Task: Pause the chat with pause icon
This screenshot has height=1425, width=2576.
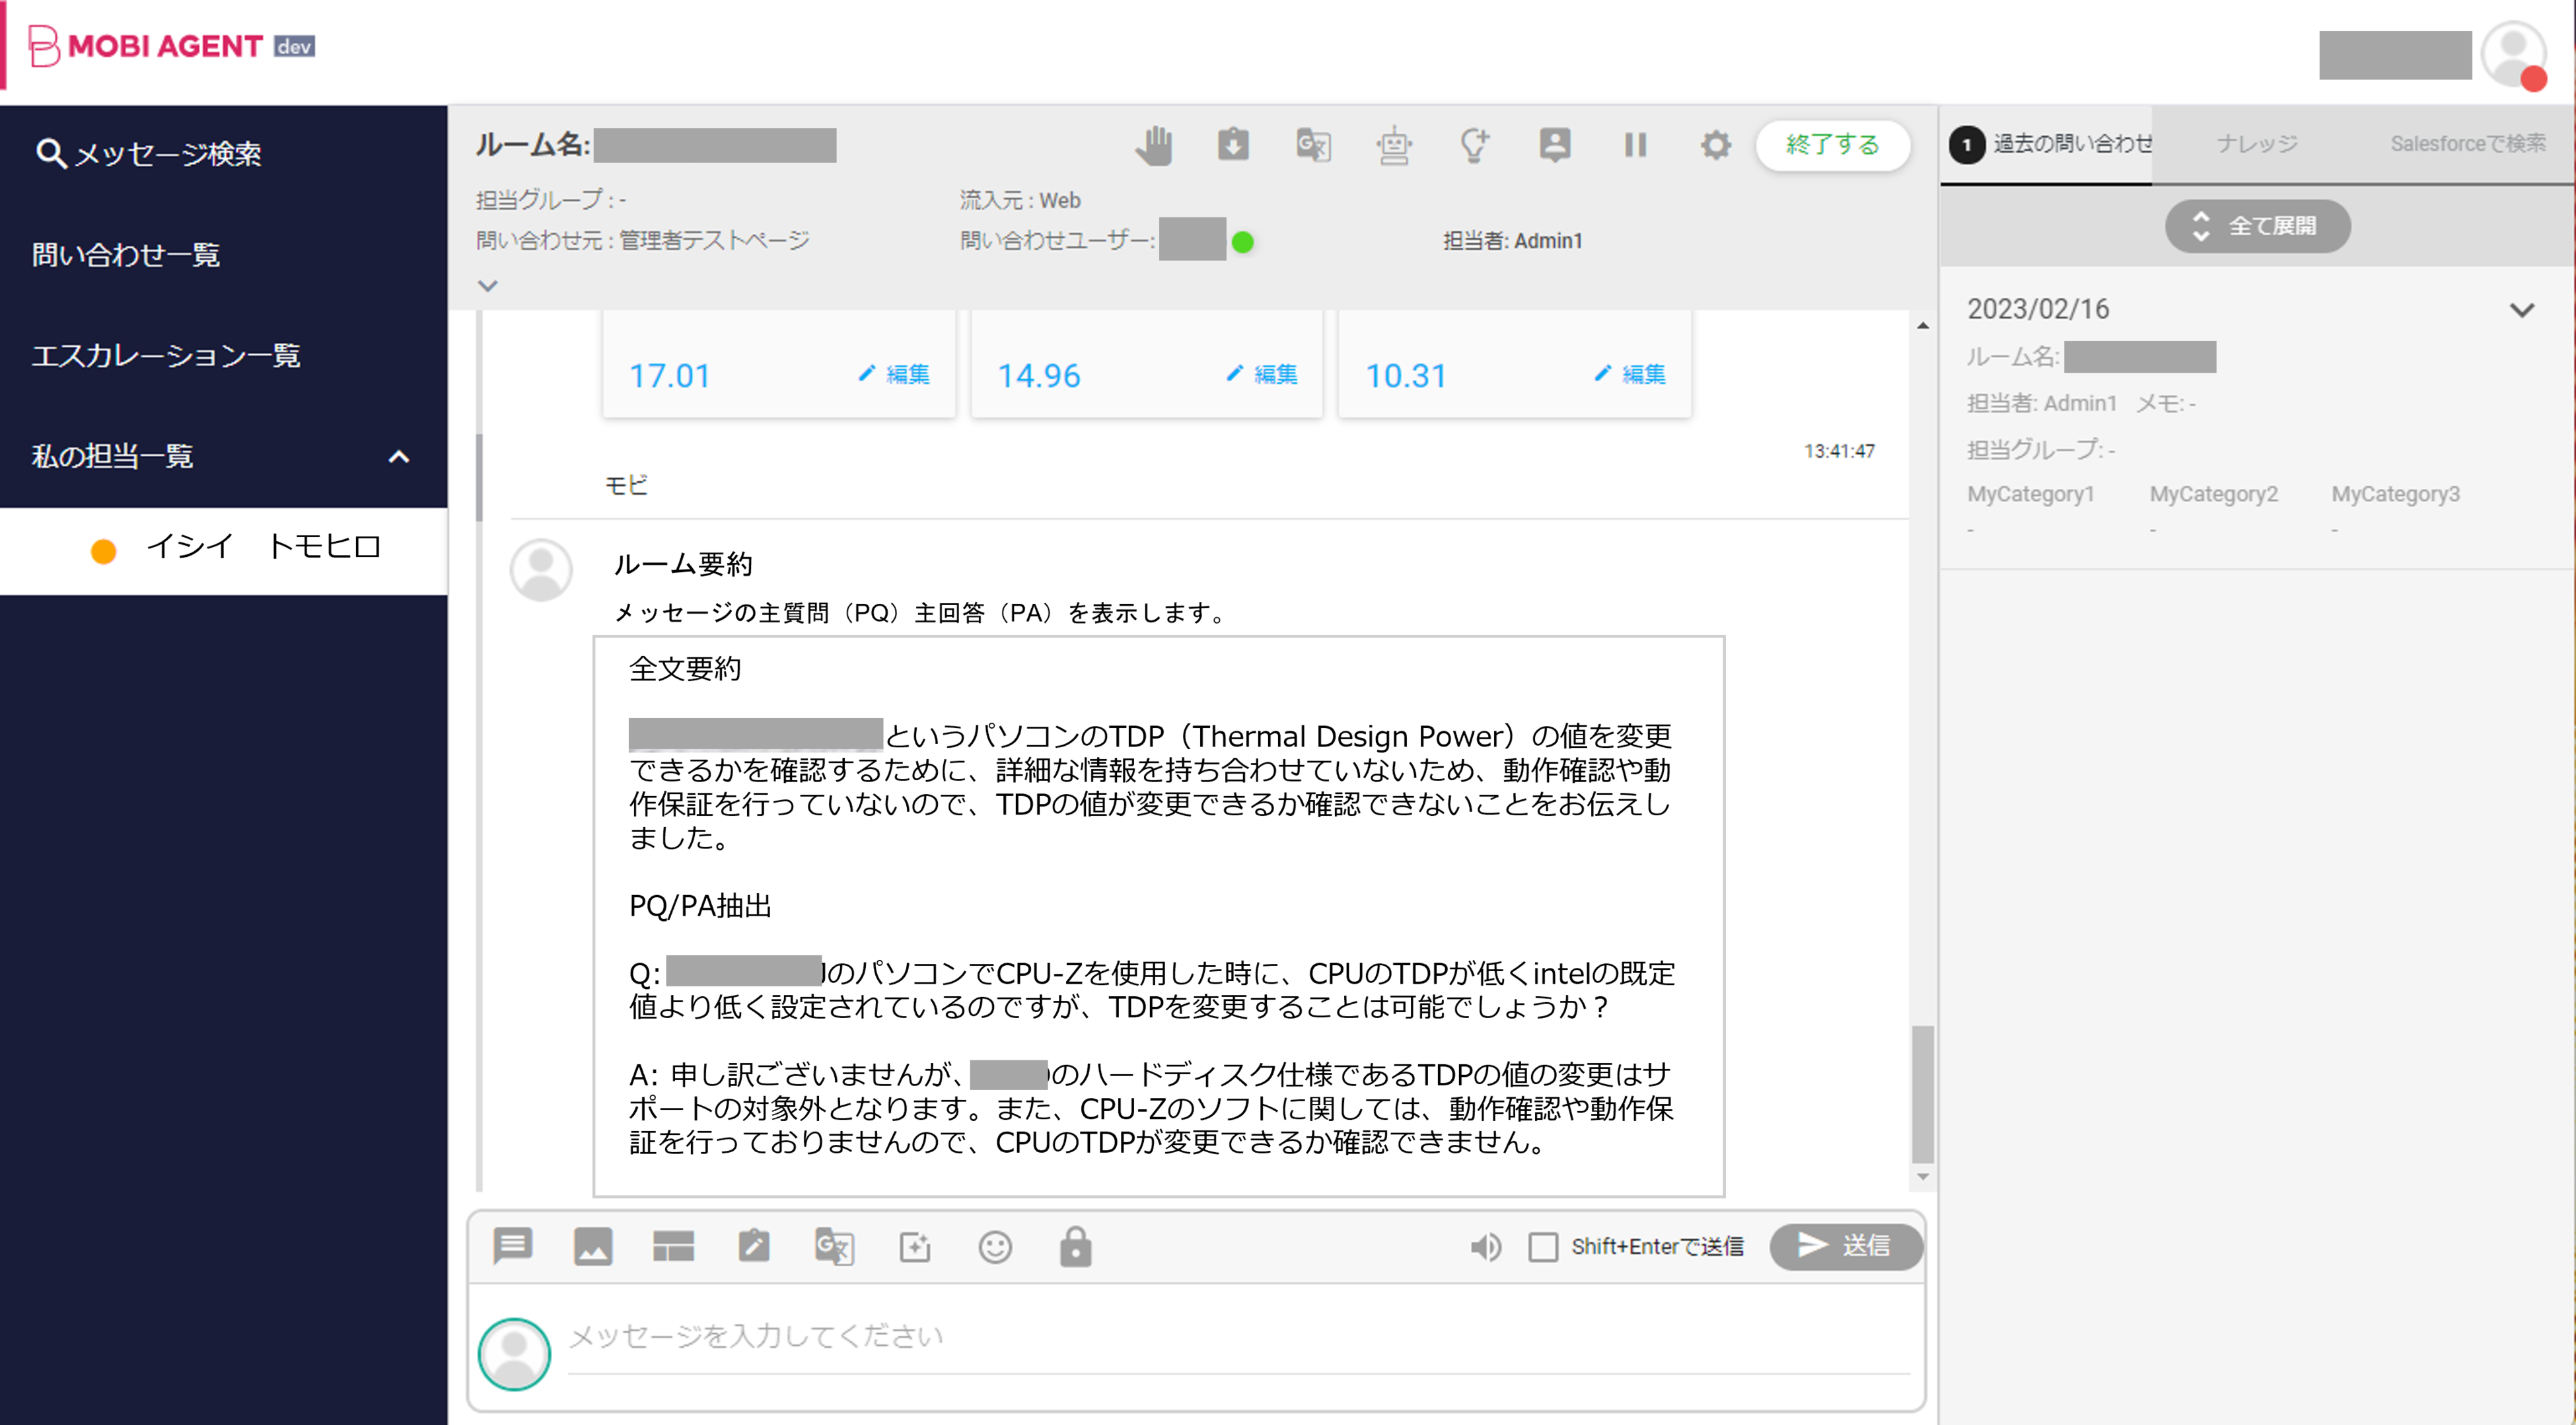Action: click(1635, 146)
